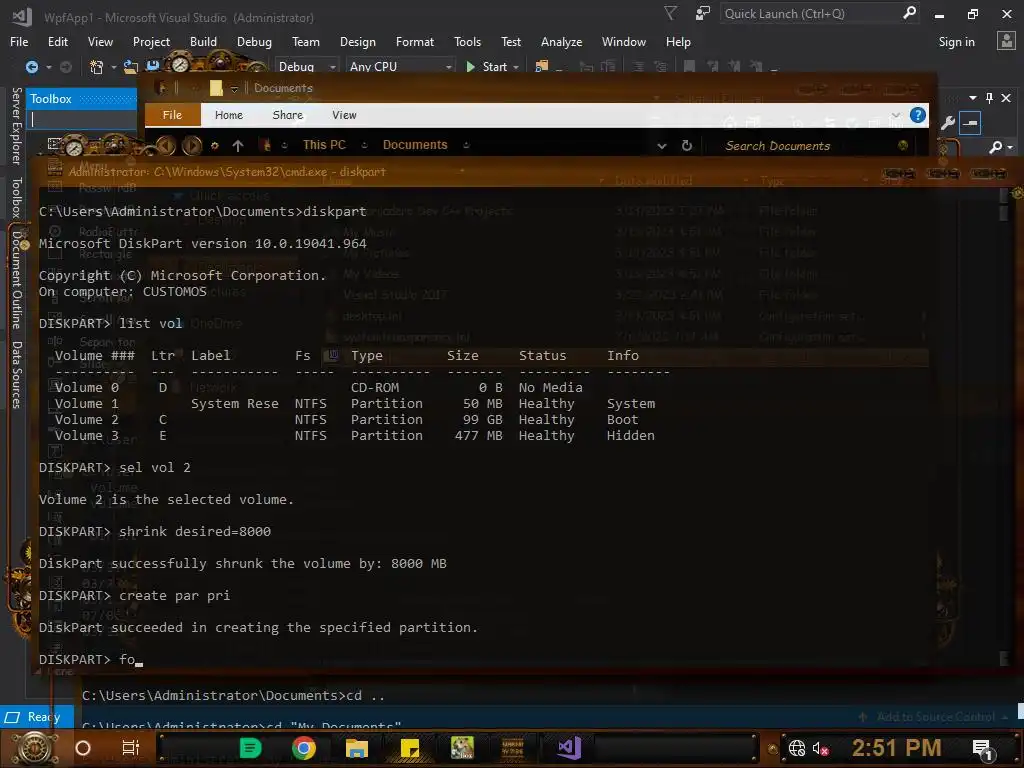
Task: Click the Open File icon in Visual Studio toolbar
Action: pos(131,67)
